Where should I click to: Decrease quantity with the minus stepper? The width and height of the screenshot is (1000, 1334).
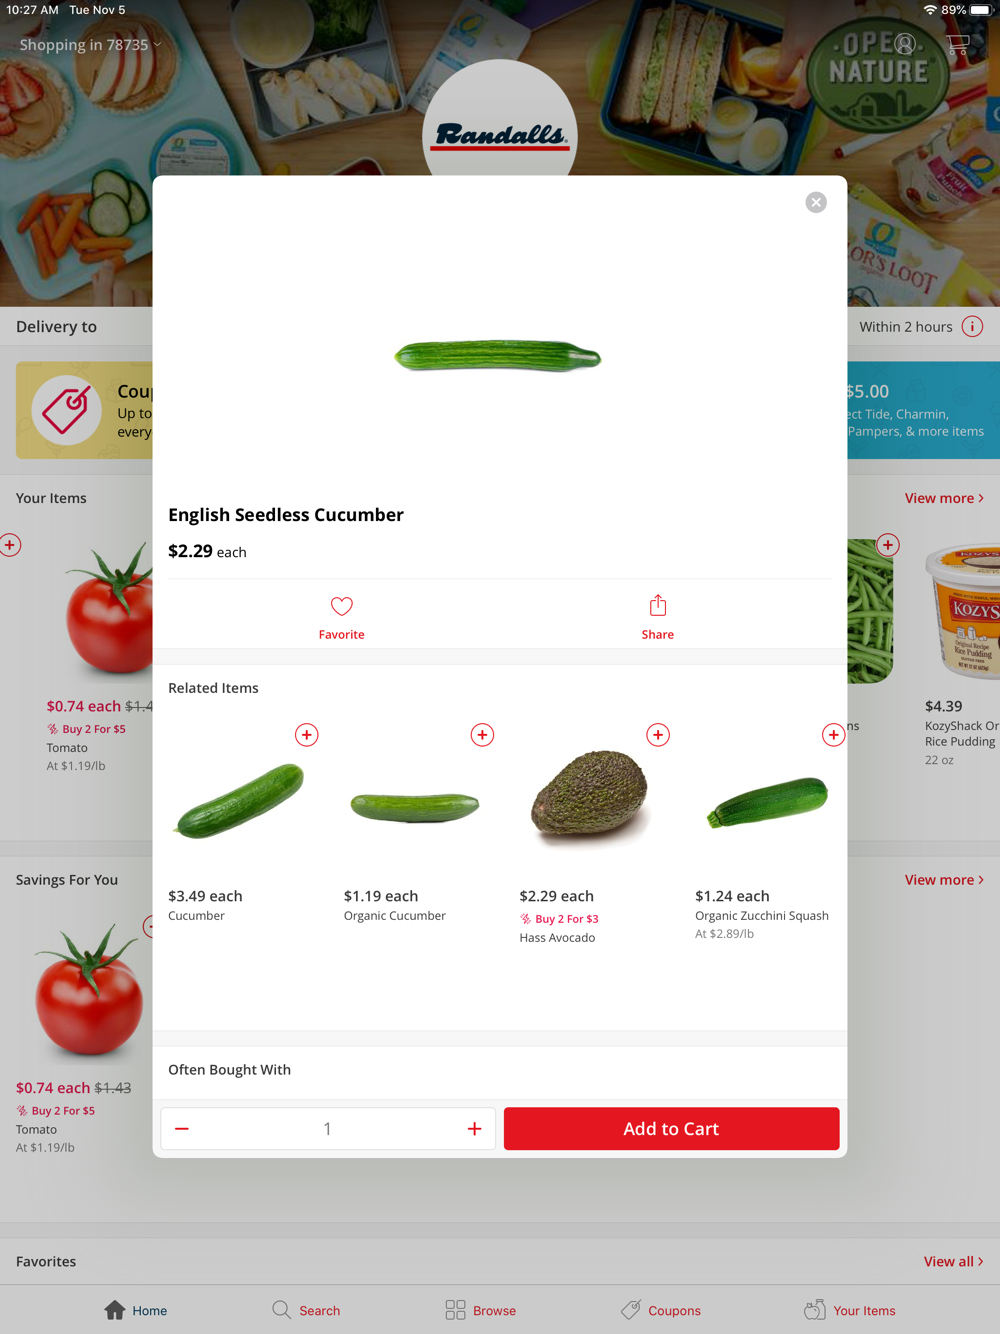click(182, 1129)
